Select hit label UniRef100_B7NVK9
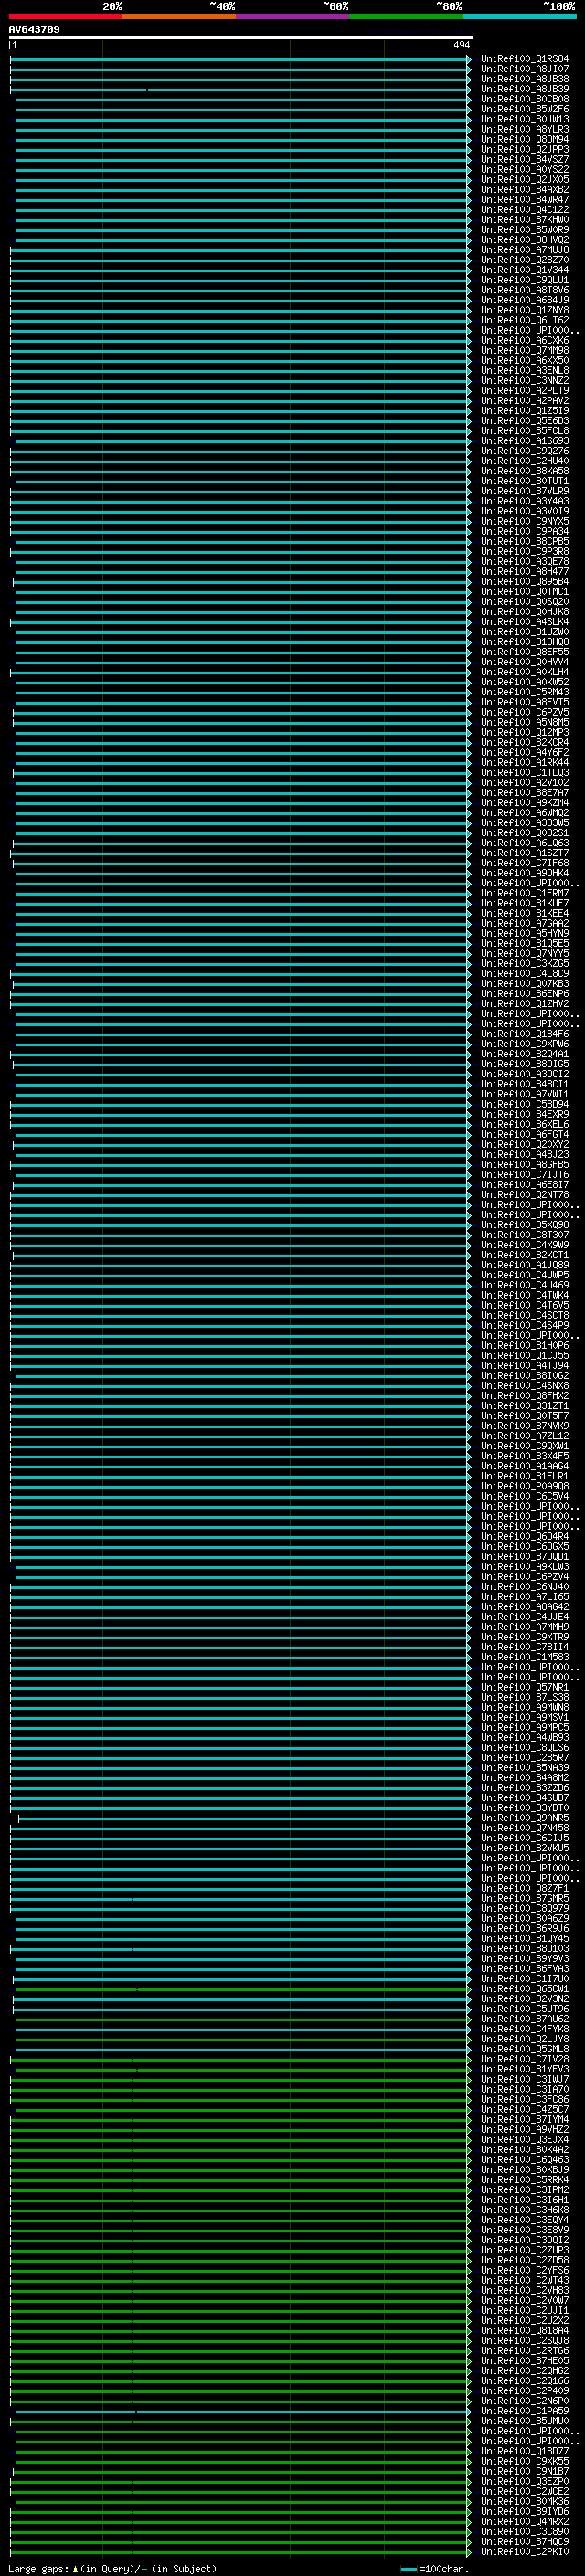 coord(524,1426)
